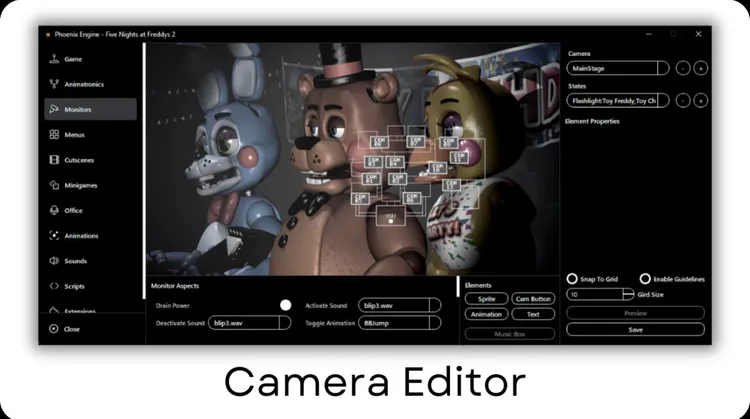750x419 pixels.
Task: Open the Animations section icon
Action: [x=54, y=235]
